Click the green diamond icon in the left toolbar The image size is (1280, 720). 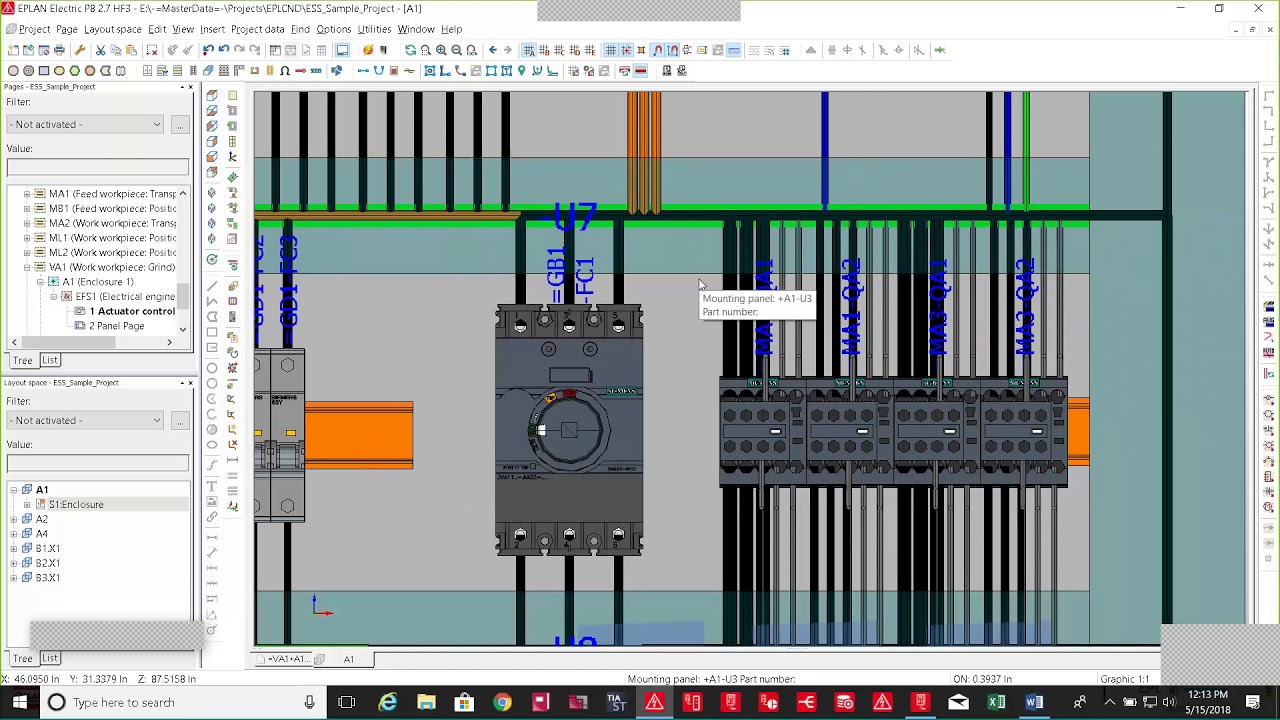(x=232, y=177)
